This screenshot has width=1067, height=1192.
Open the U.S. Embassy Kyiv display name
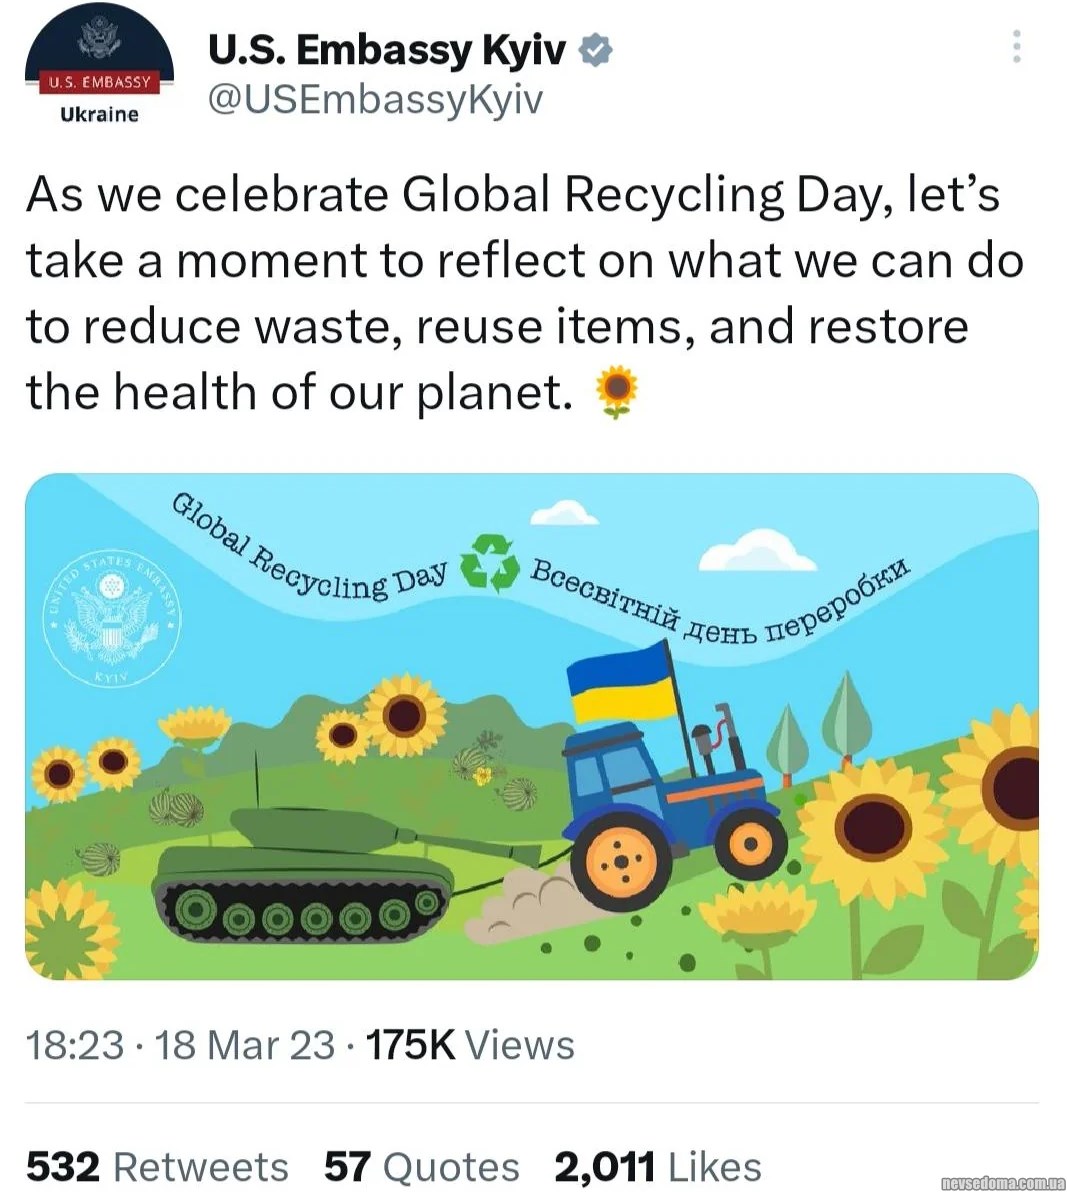point(386,50)
